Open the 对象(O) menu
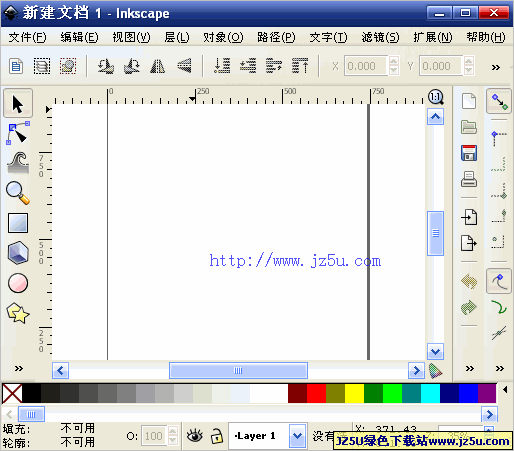This screenshot has height=451, width=514. [223, 37]
